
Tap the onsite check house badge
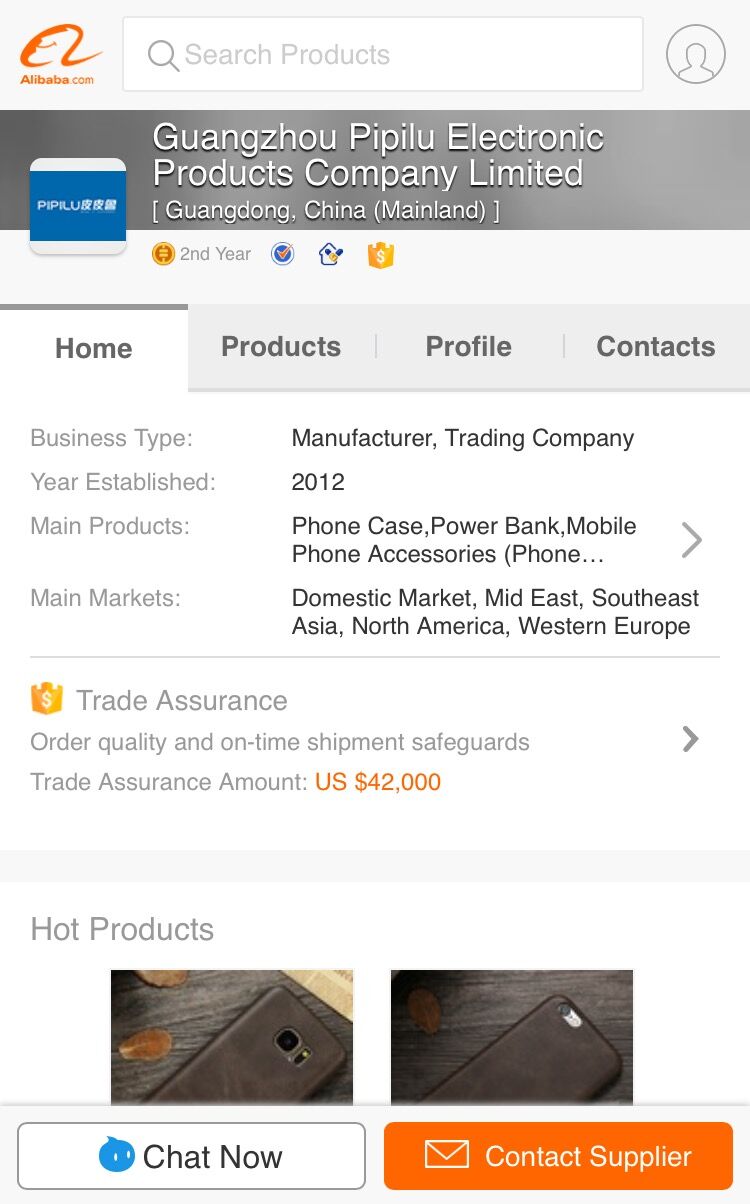pos(331,254)
